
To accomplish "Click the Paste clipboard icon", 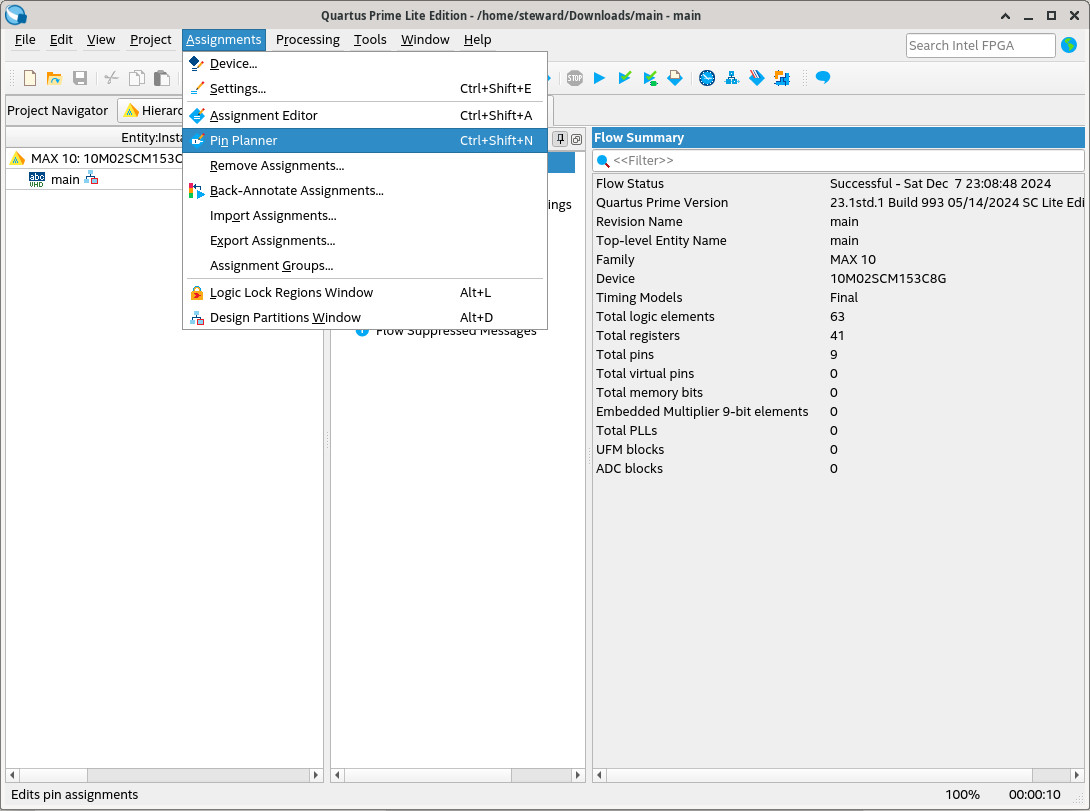I will (162, 78).
